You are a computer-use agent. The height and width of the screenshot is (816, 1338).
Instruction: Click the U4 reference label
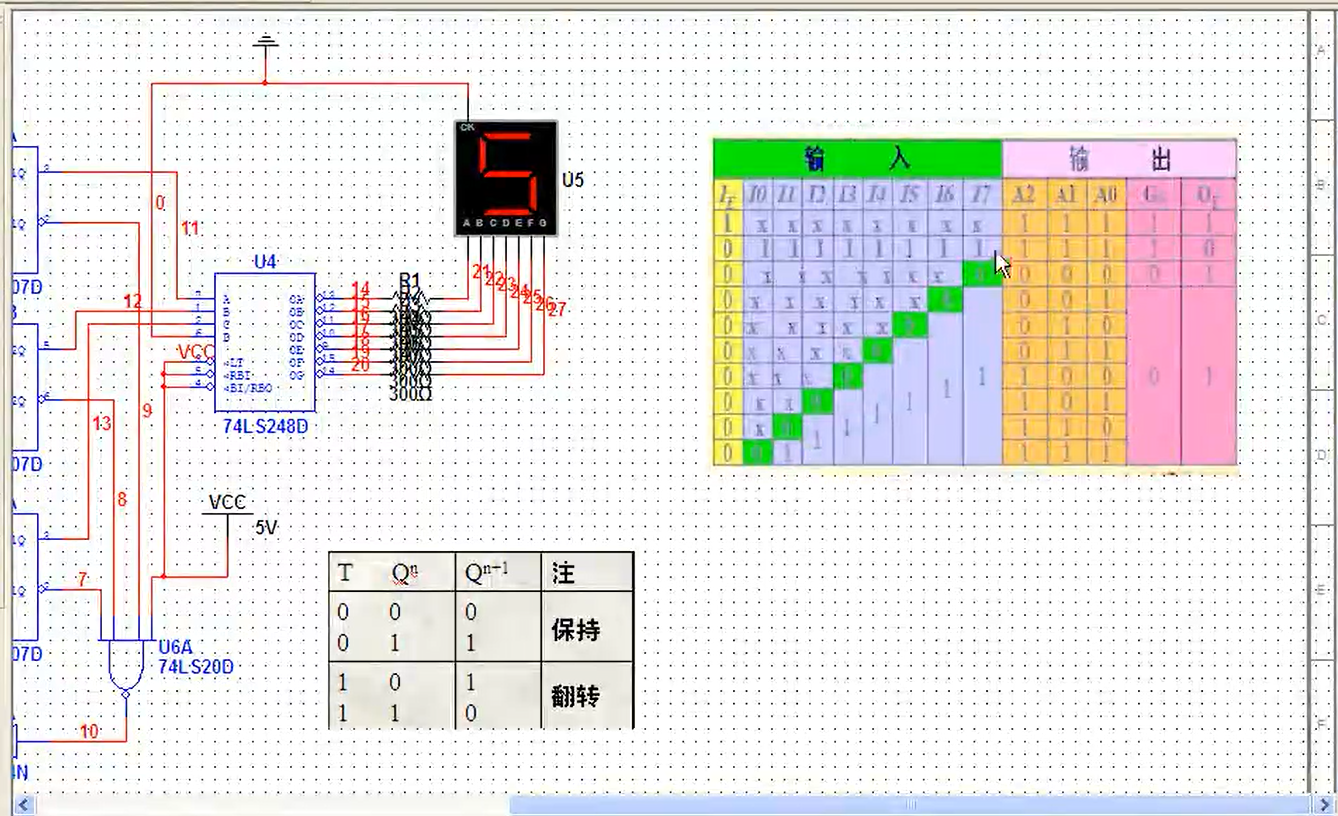click(264, 262)
